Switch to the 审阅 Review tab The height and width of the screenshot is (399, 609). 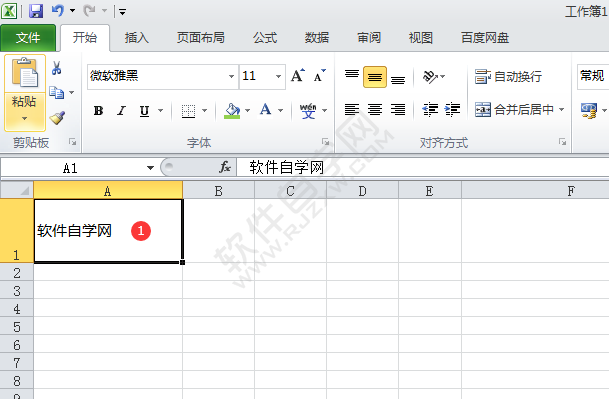(x=369, y=38)
